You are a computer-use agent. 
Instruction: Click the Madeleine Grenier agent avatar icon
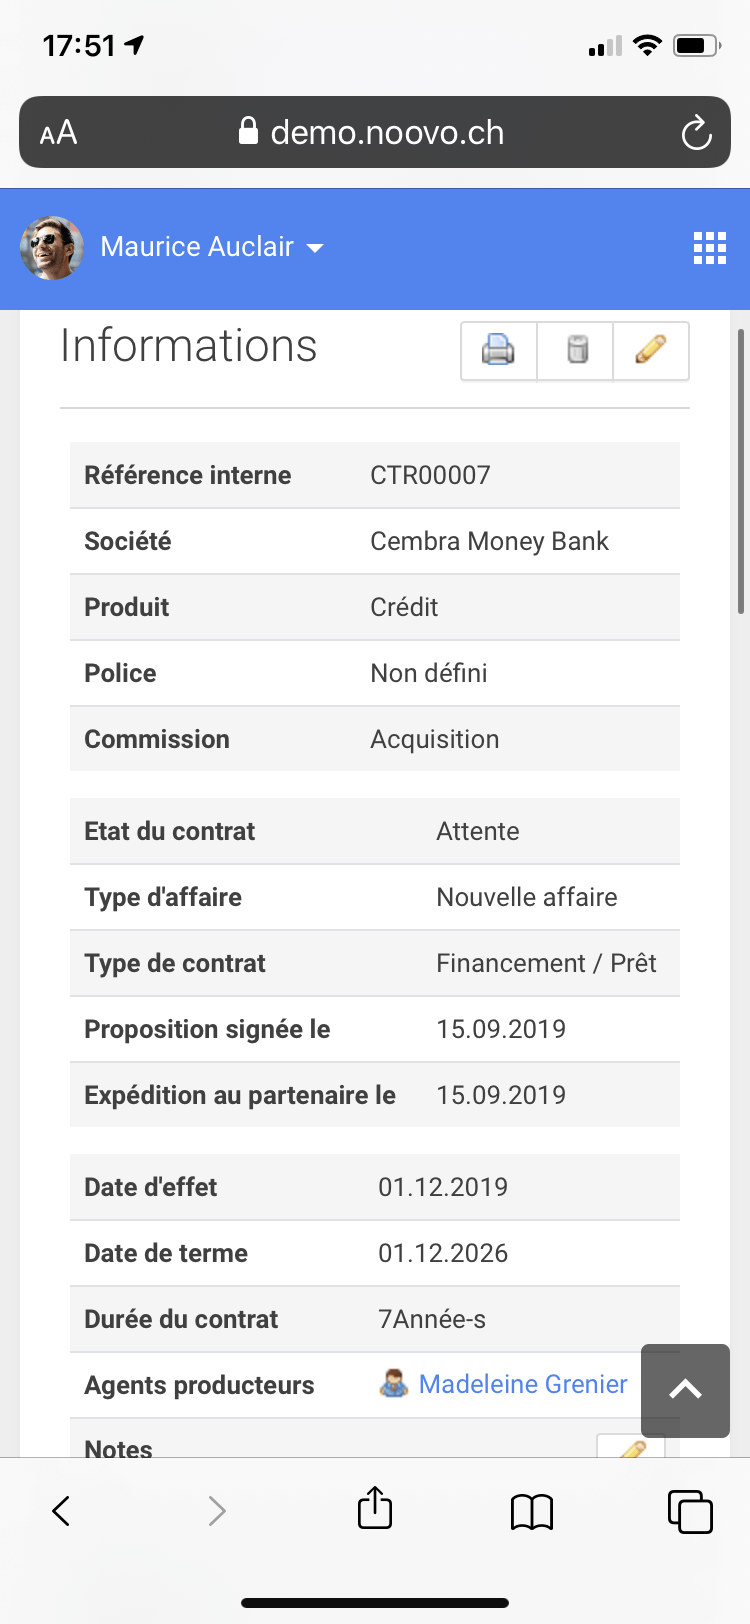point(394,1384)
